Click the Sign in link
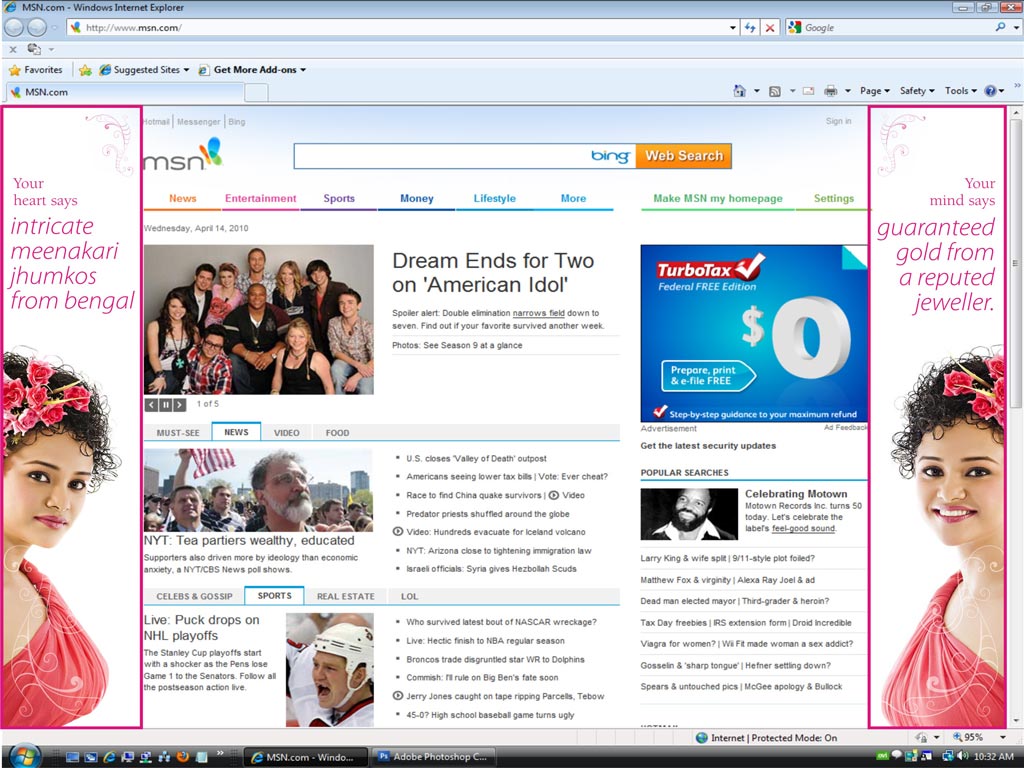Image resolution: width=1024 pixels, height=768 pixels. click(x=839, y=121)
